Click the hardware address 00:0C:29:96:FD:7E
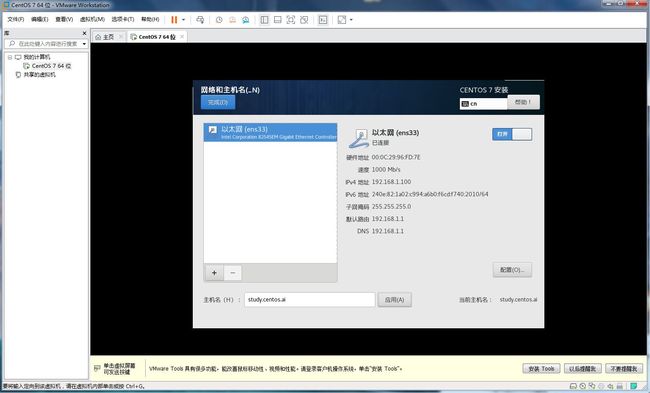This screenshot has width=650, height=393. click(x=396, y=157)
